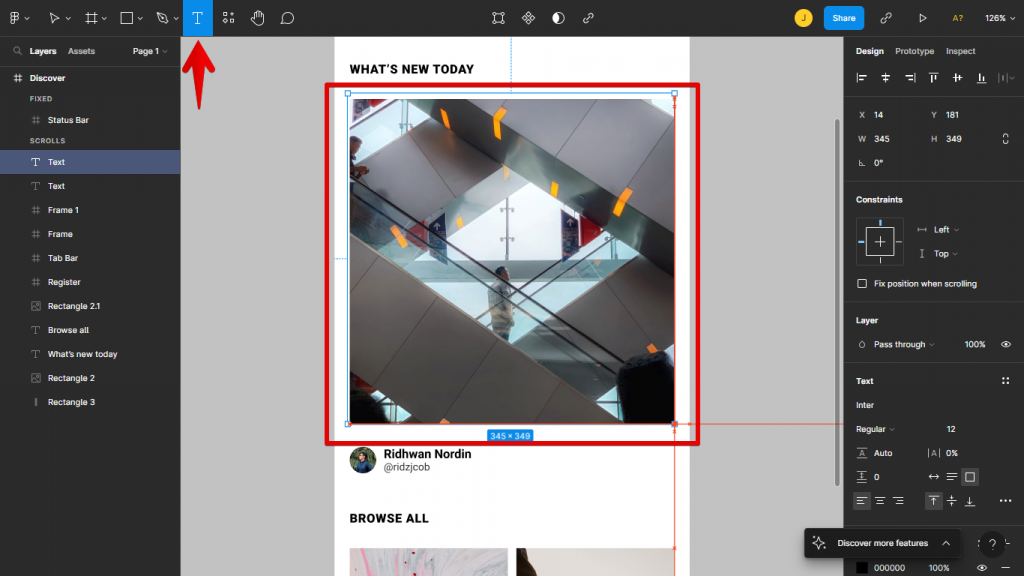The image size is (1024, 576).
Task: Select the Text tool in the toolbar
Action: (x=198, y=17)
